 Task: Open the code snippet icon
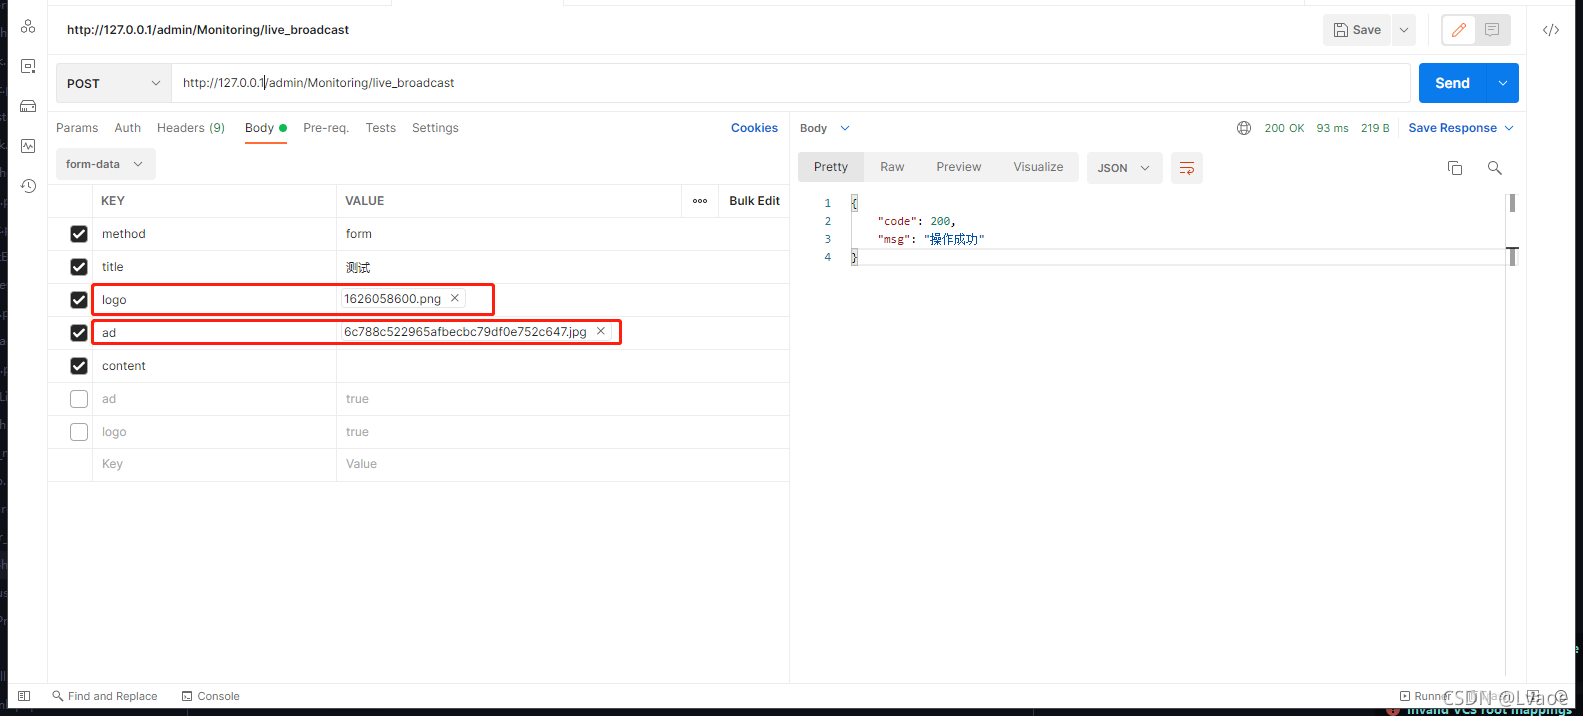[x=1551, y=30]
